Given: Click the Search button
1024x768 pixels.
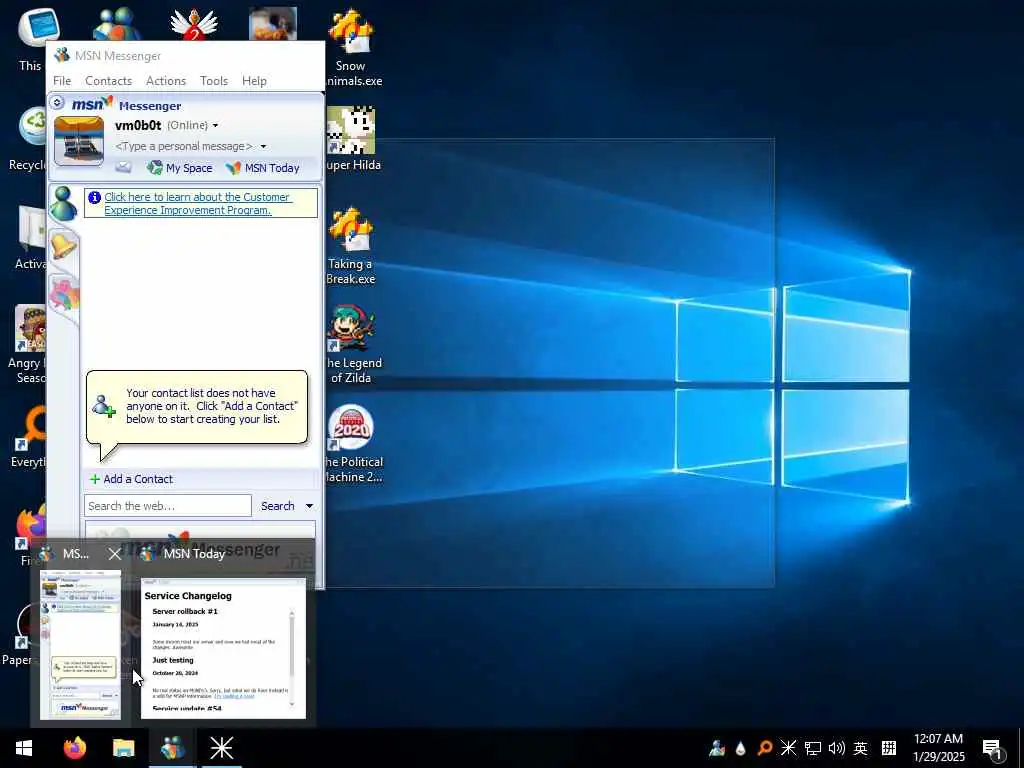Looking at the screenshot, I should click(278, 506).
